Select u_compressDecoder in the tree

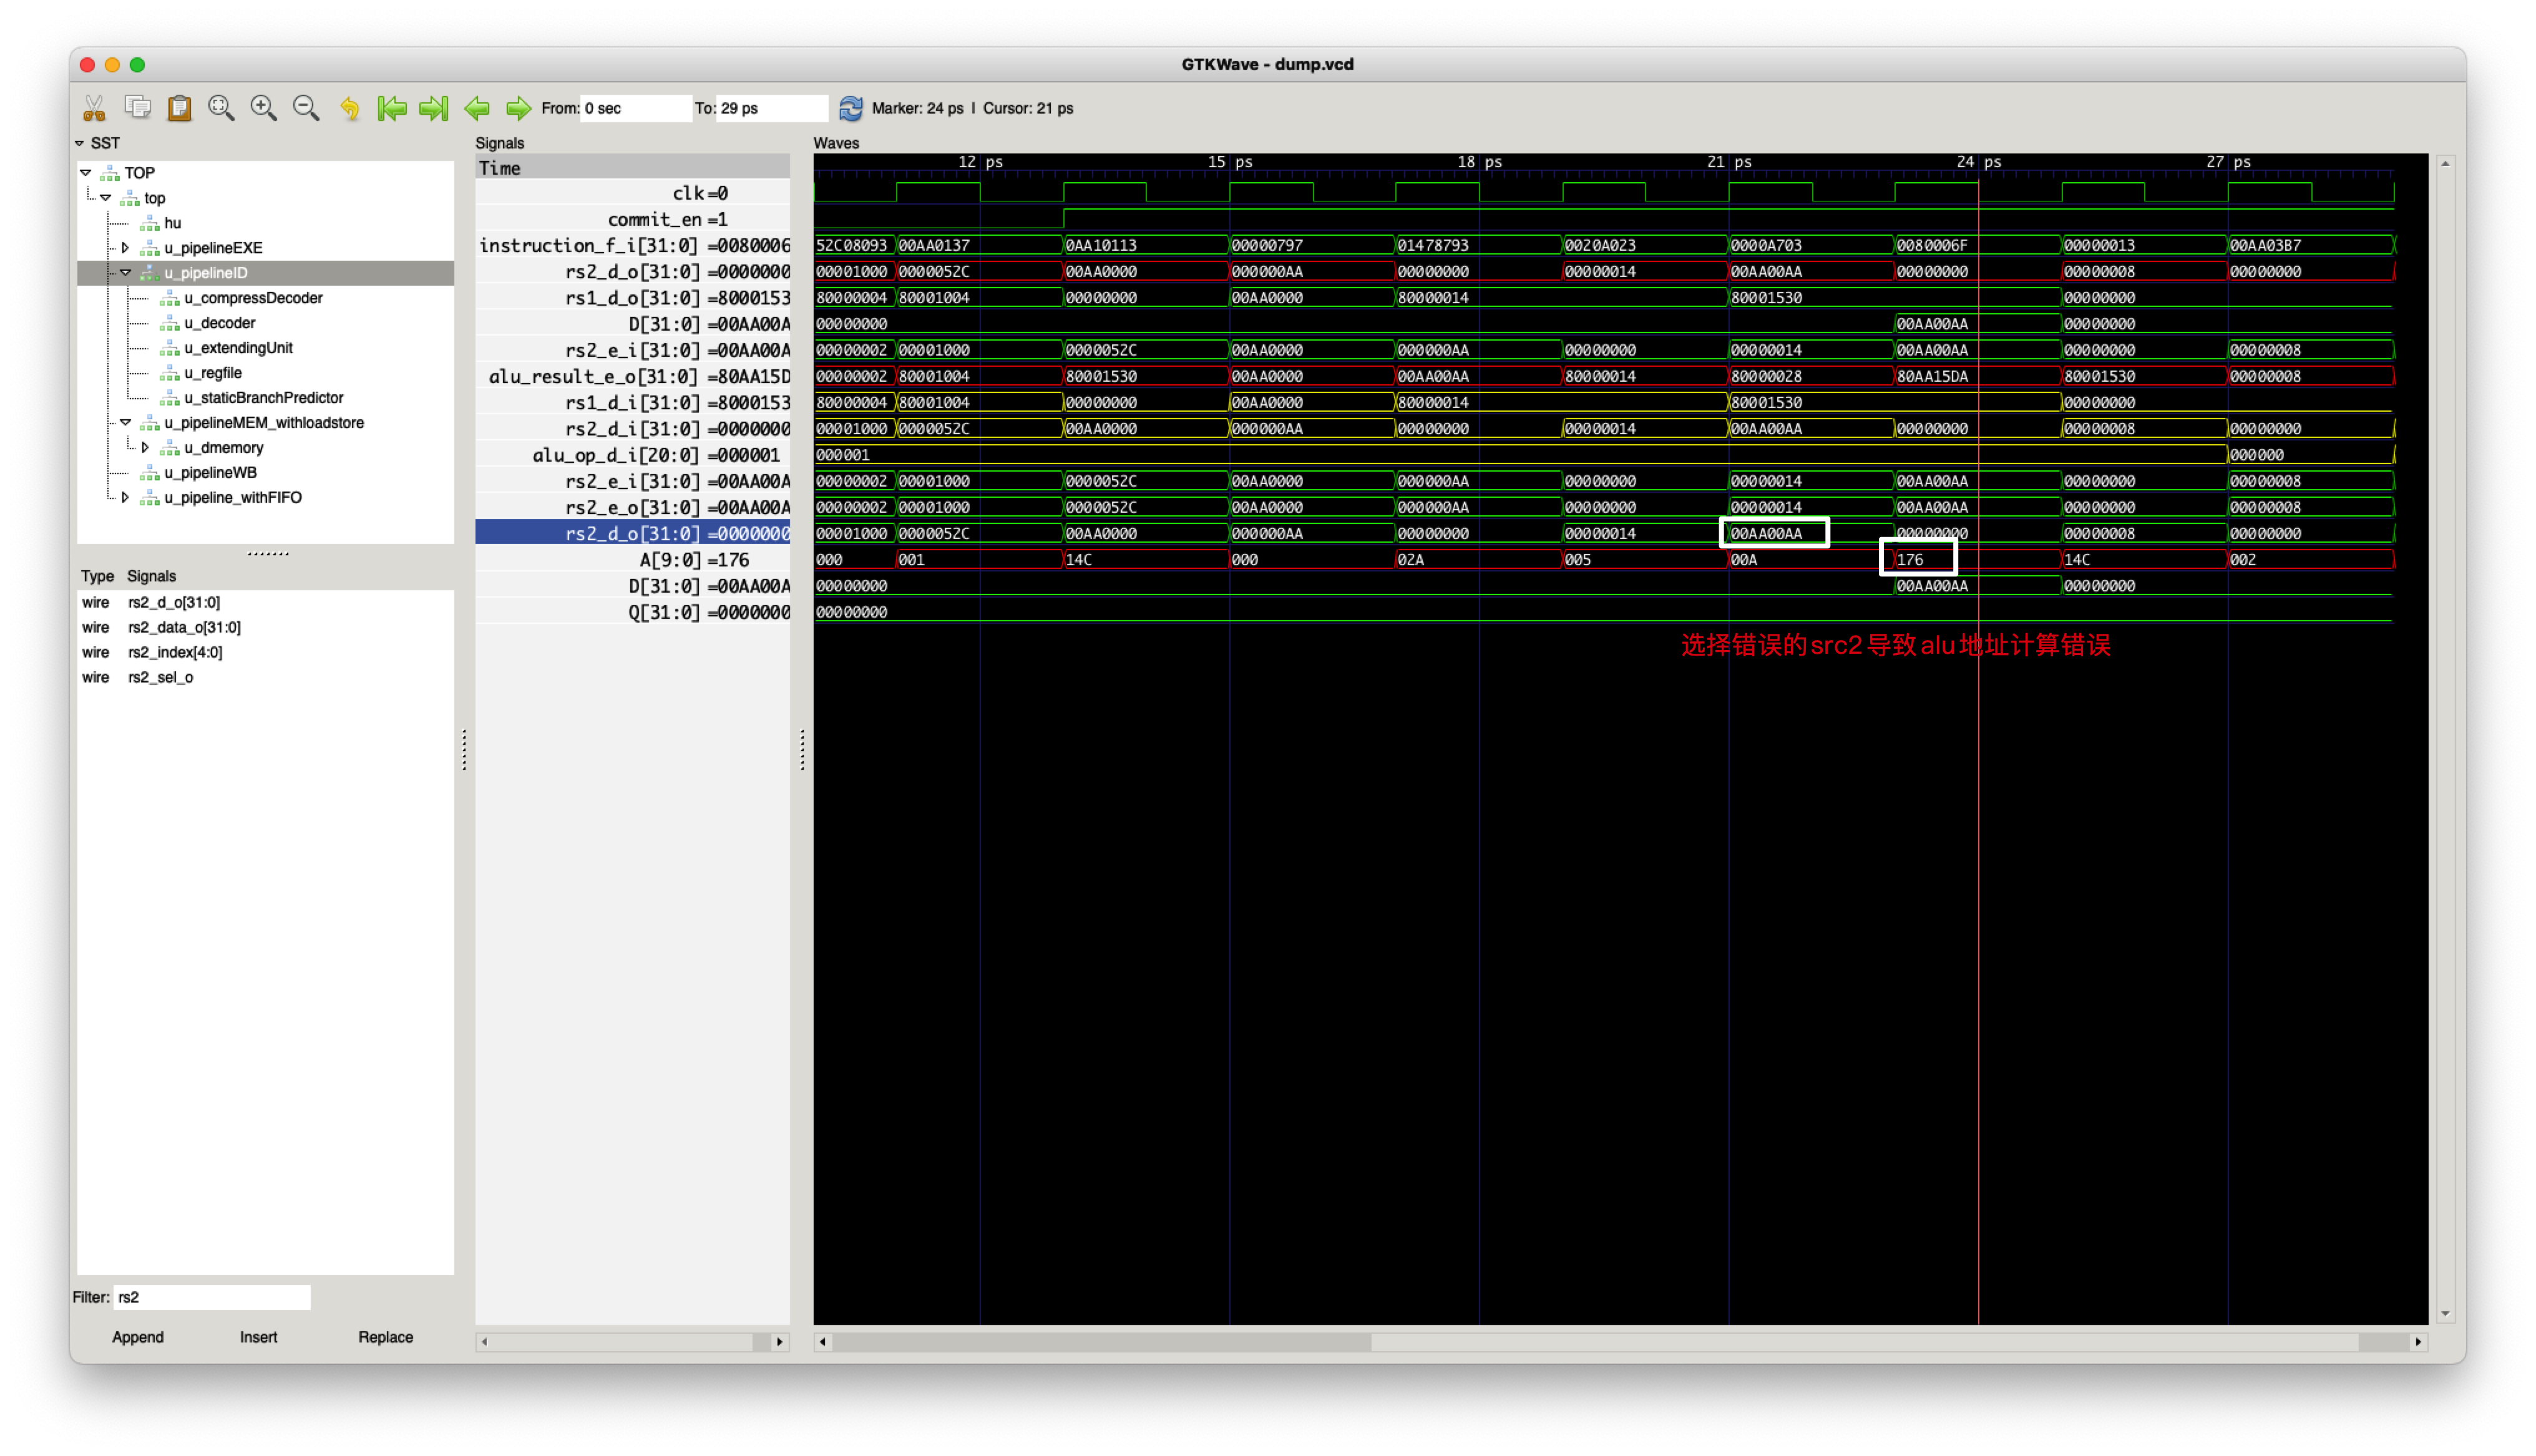click(254, 298)
